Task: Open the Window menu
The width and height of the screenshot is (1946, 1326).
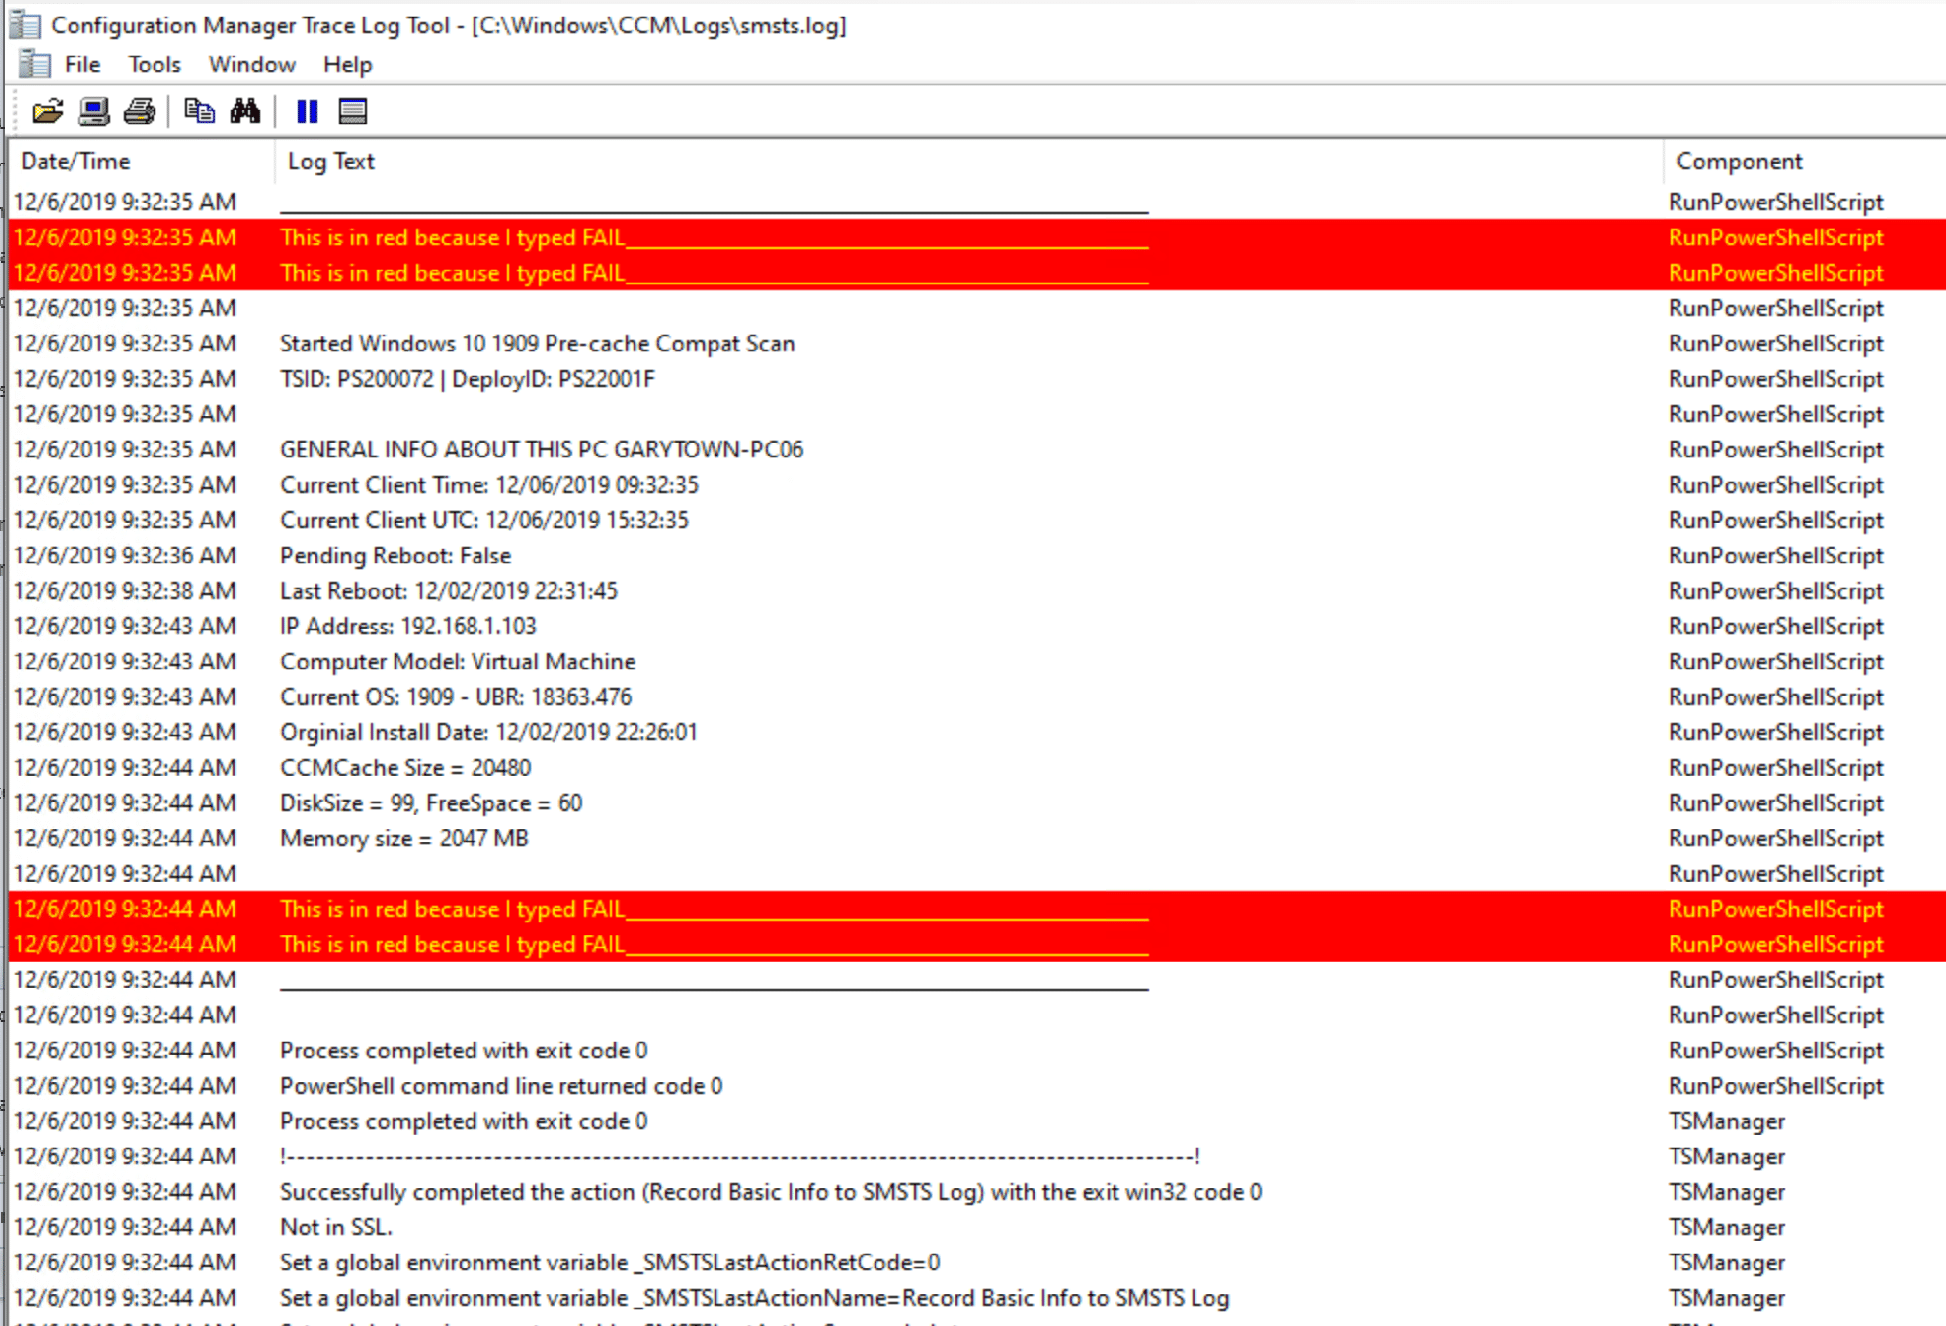Action: click(252, 64)
